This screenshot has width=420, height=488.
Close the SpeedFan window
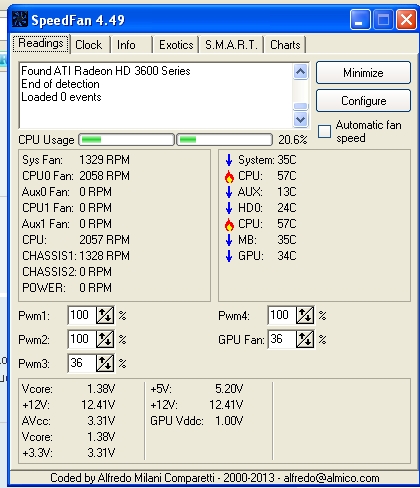tap(406, 20)
